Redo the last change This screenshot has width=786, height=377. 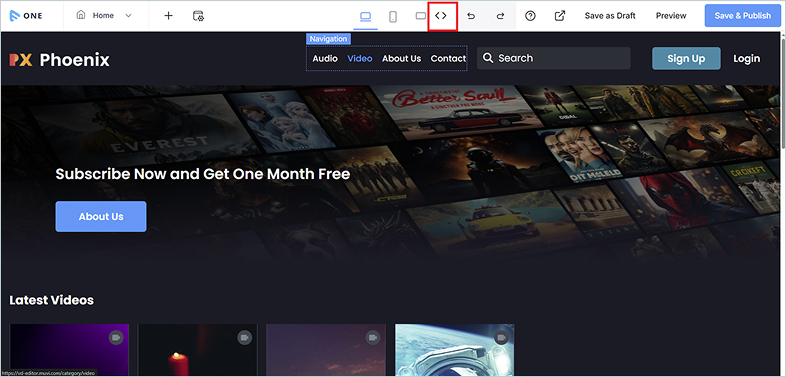[500, 16]
